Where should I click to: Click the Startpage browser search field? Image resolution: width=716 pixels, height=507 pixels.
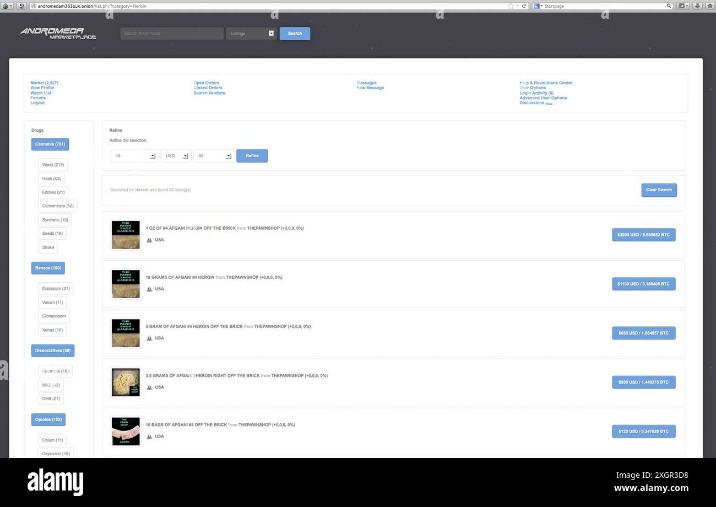point(605,6)
